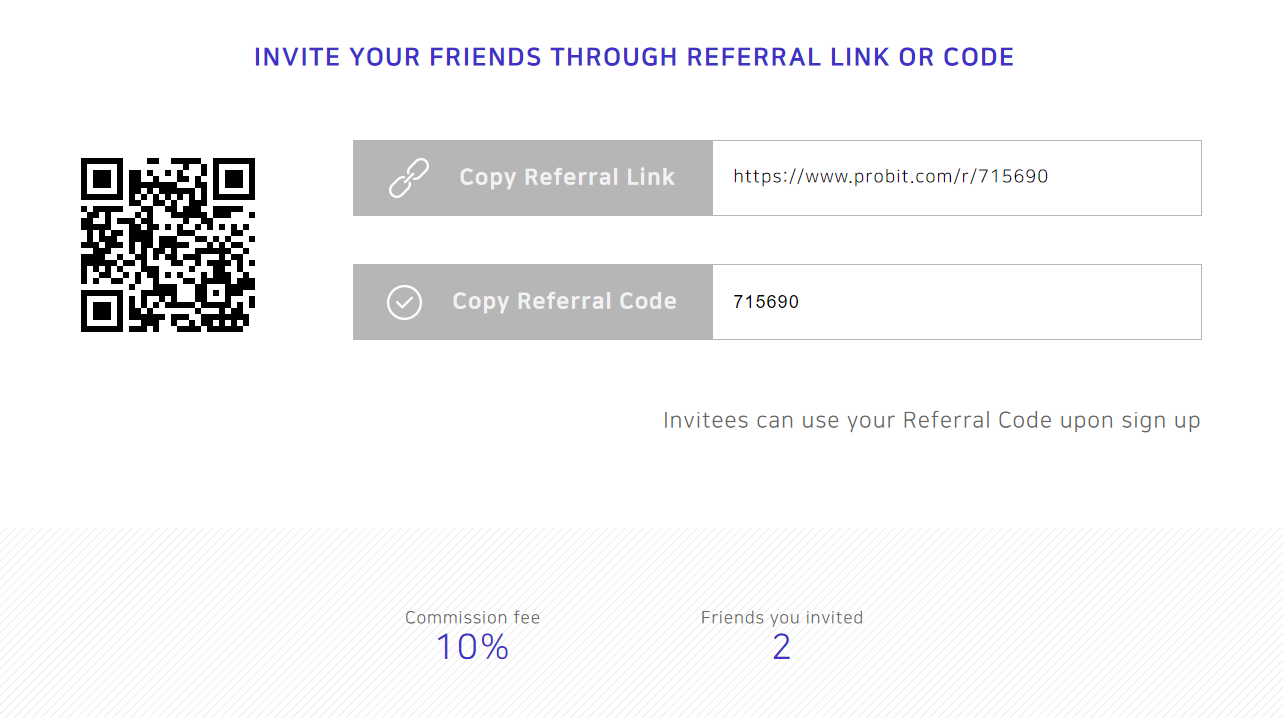Click the Copy Referral Code button label
This screenshot has height=718, width=1283.
click(564, 301)
